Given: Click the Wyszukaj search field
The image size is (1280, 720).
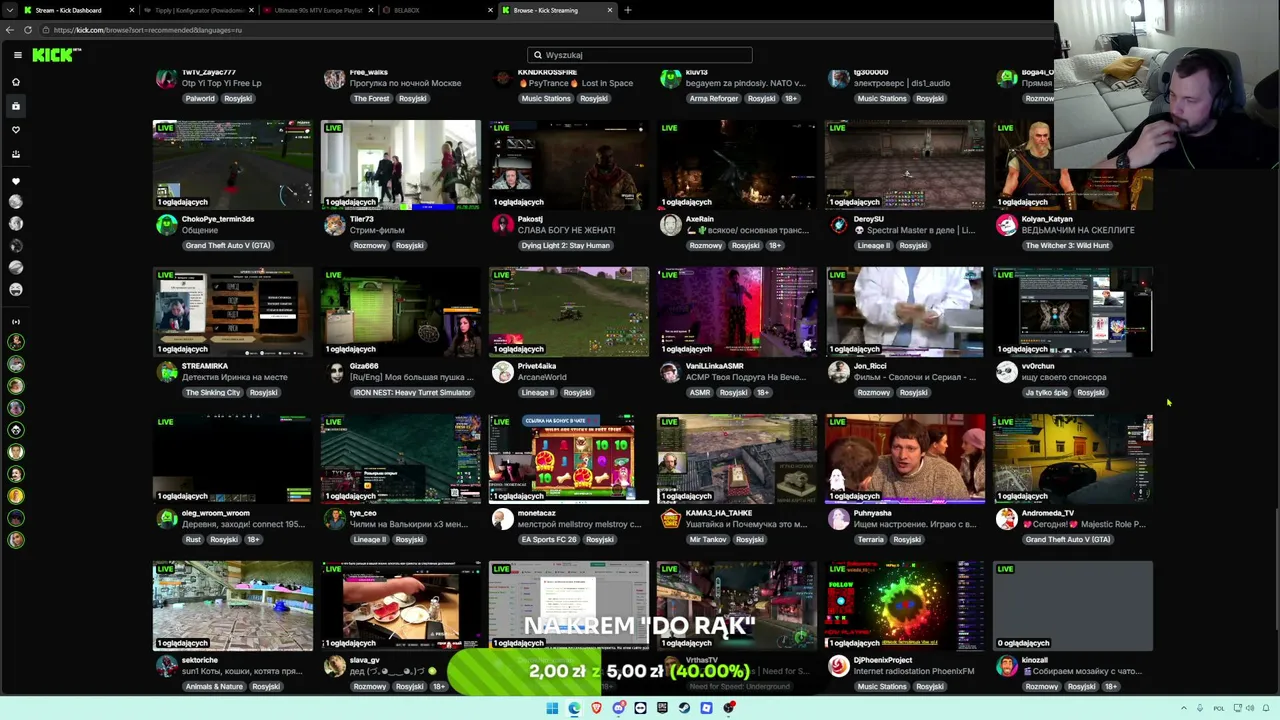Looking at the screenshot, I should [640, 55].
